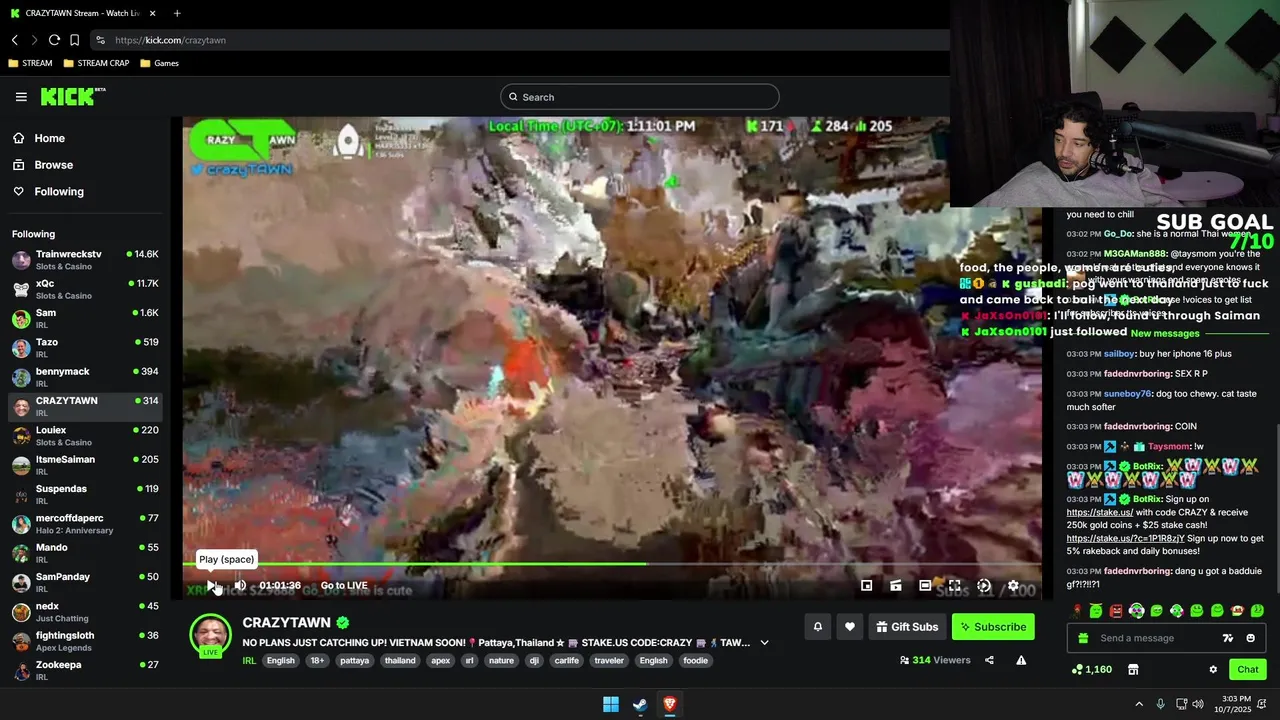Select the carlife tag
Viewport: 1280px width, 720px height.
tap(567, 661)
